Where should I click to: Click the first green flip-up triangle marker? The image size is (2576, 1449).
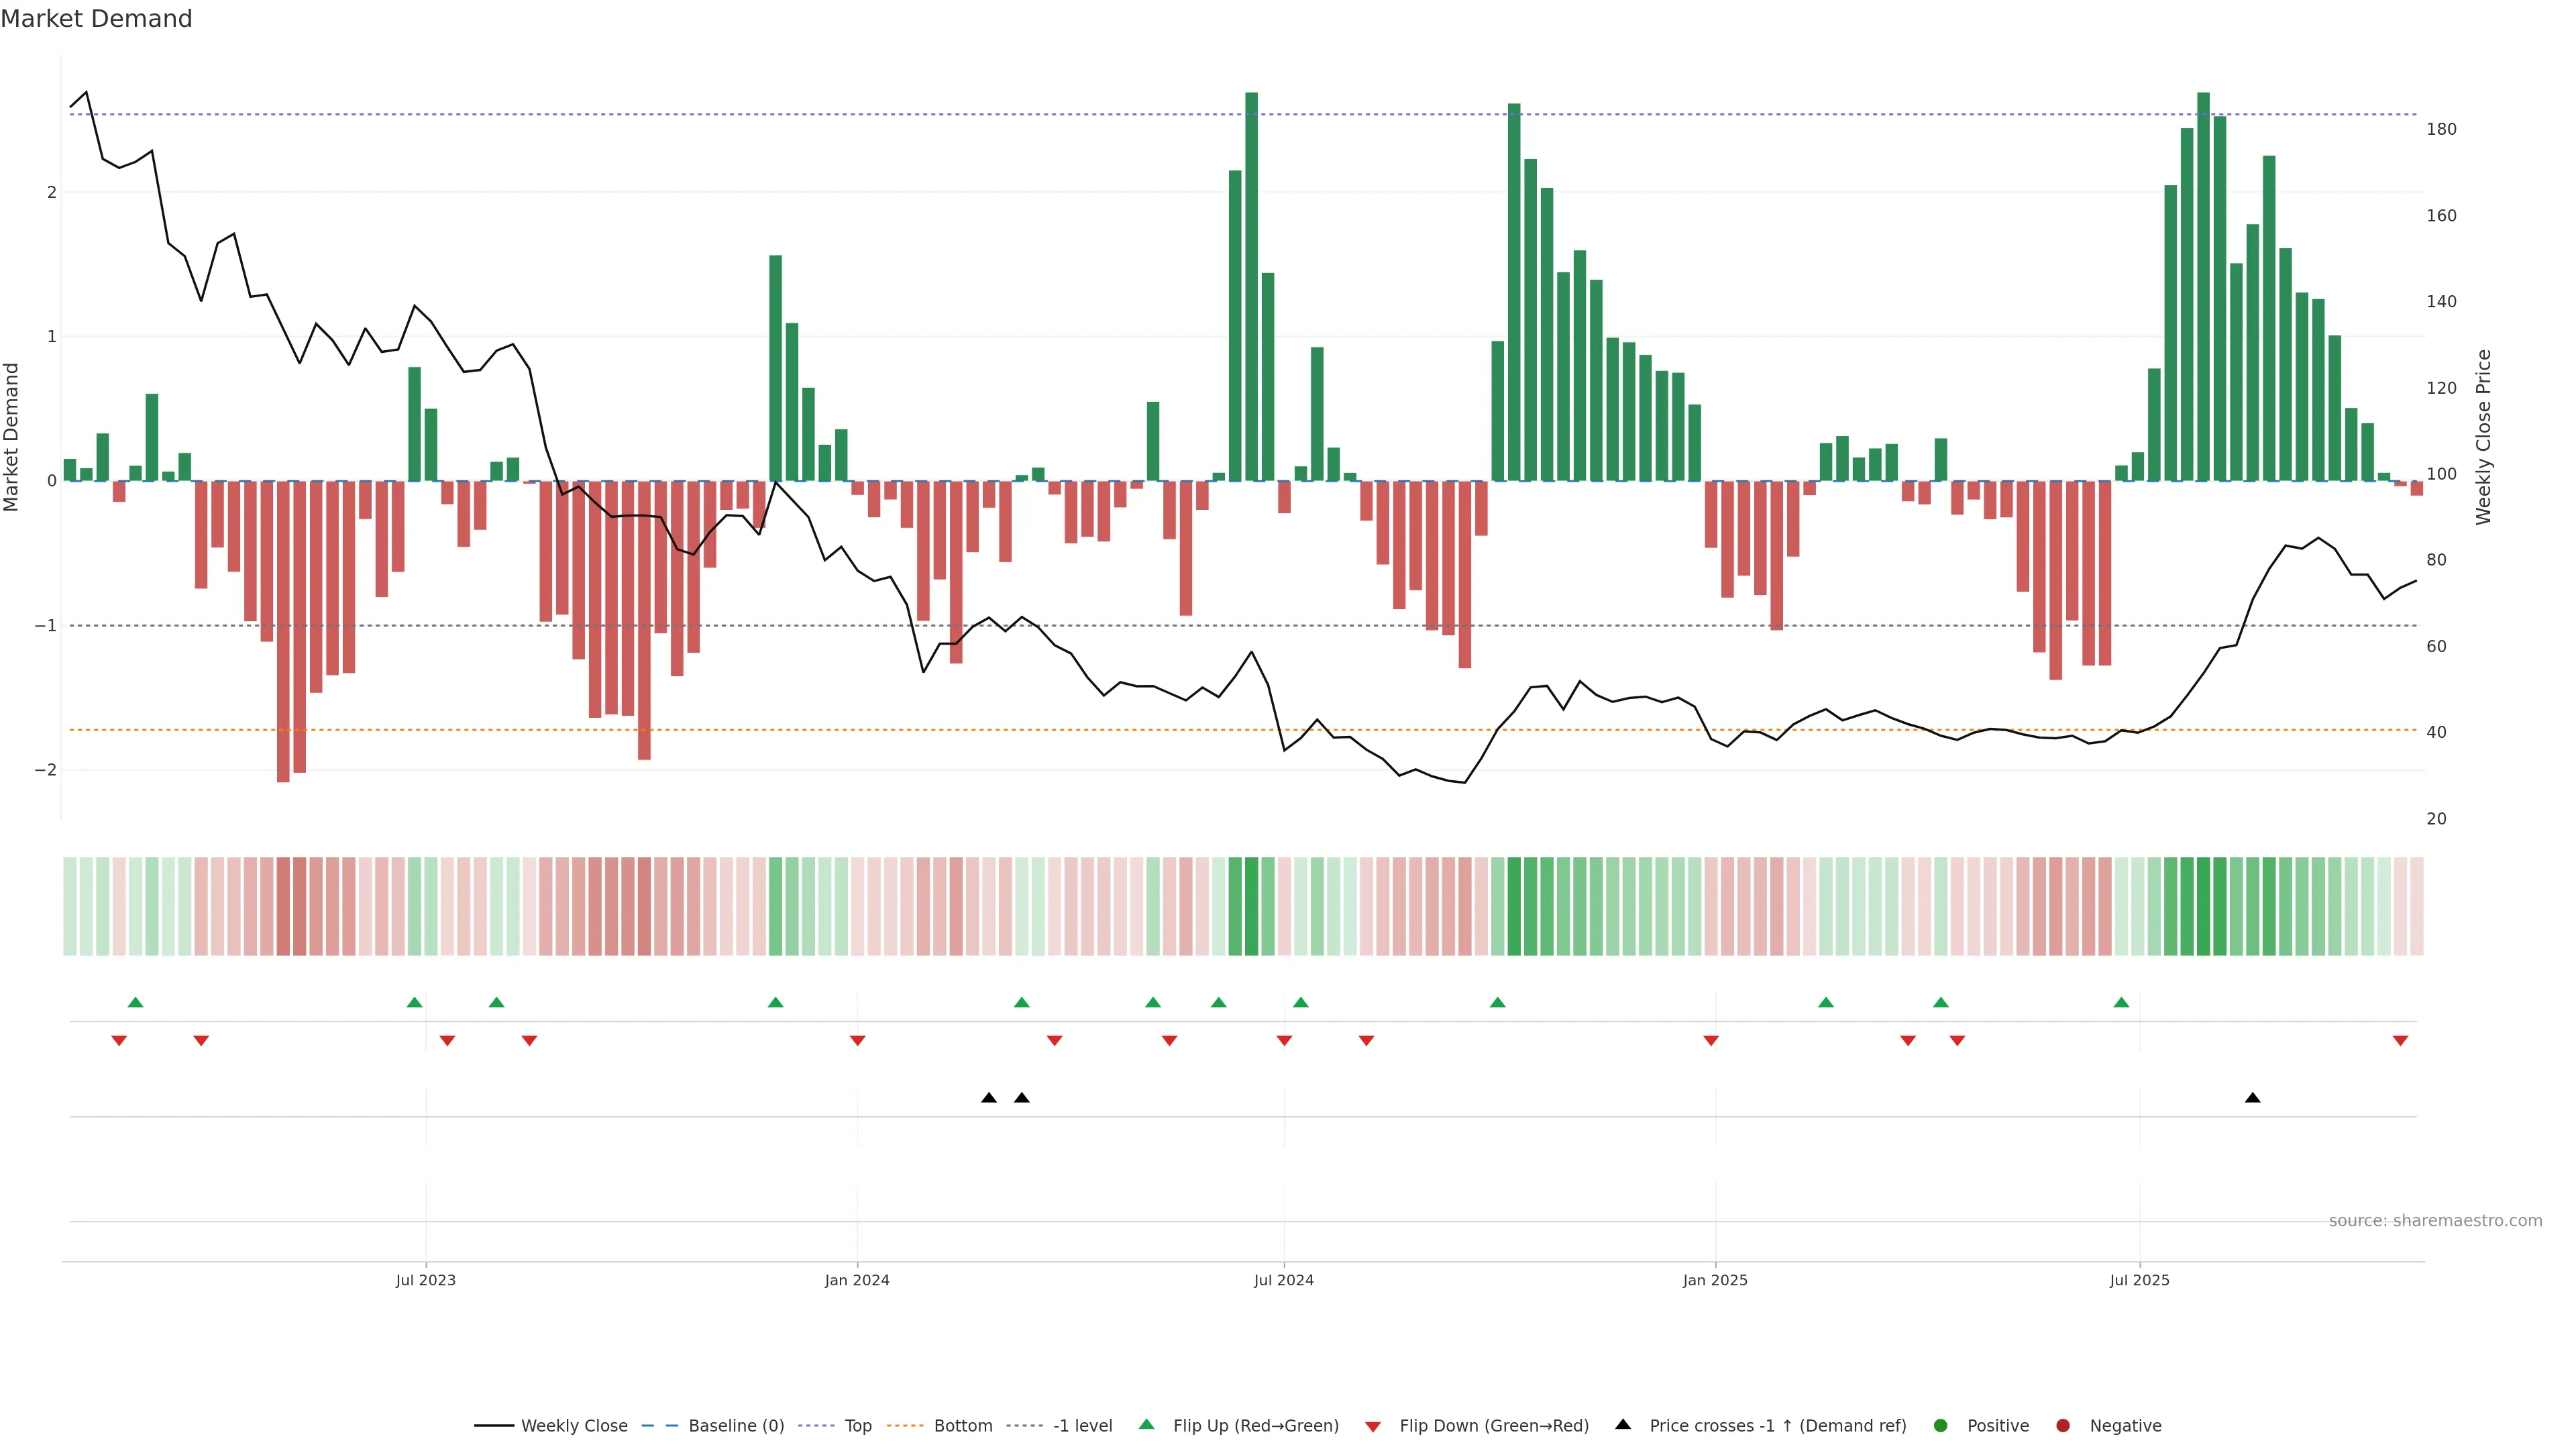click(x=135, y=1002)
